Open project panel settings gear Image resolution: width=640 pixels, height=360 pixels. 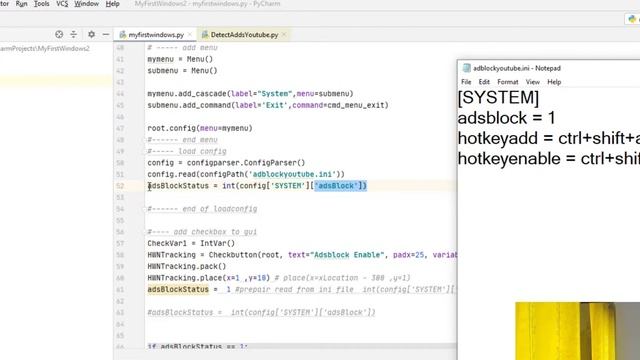91,34
